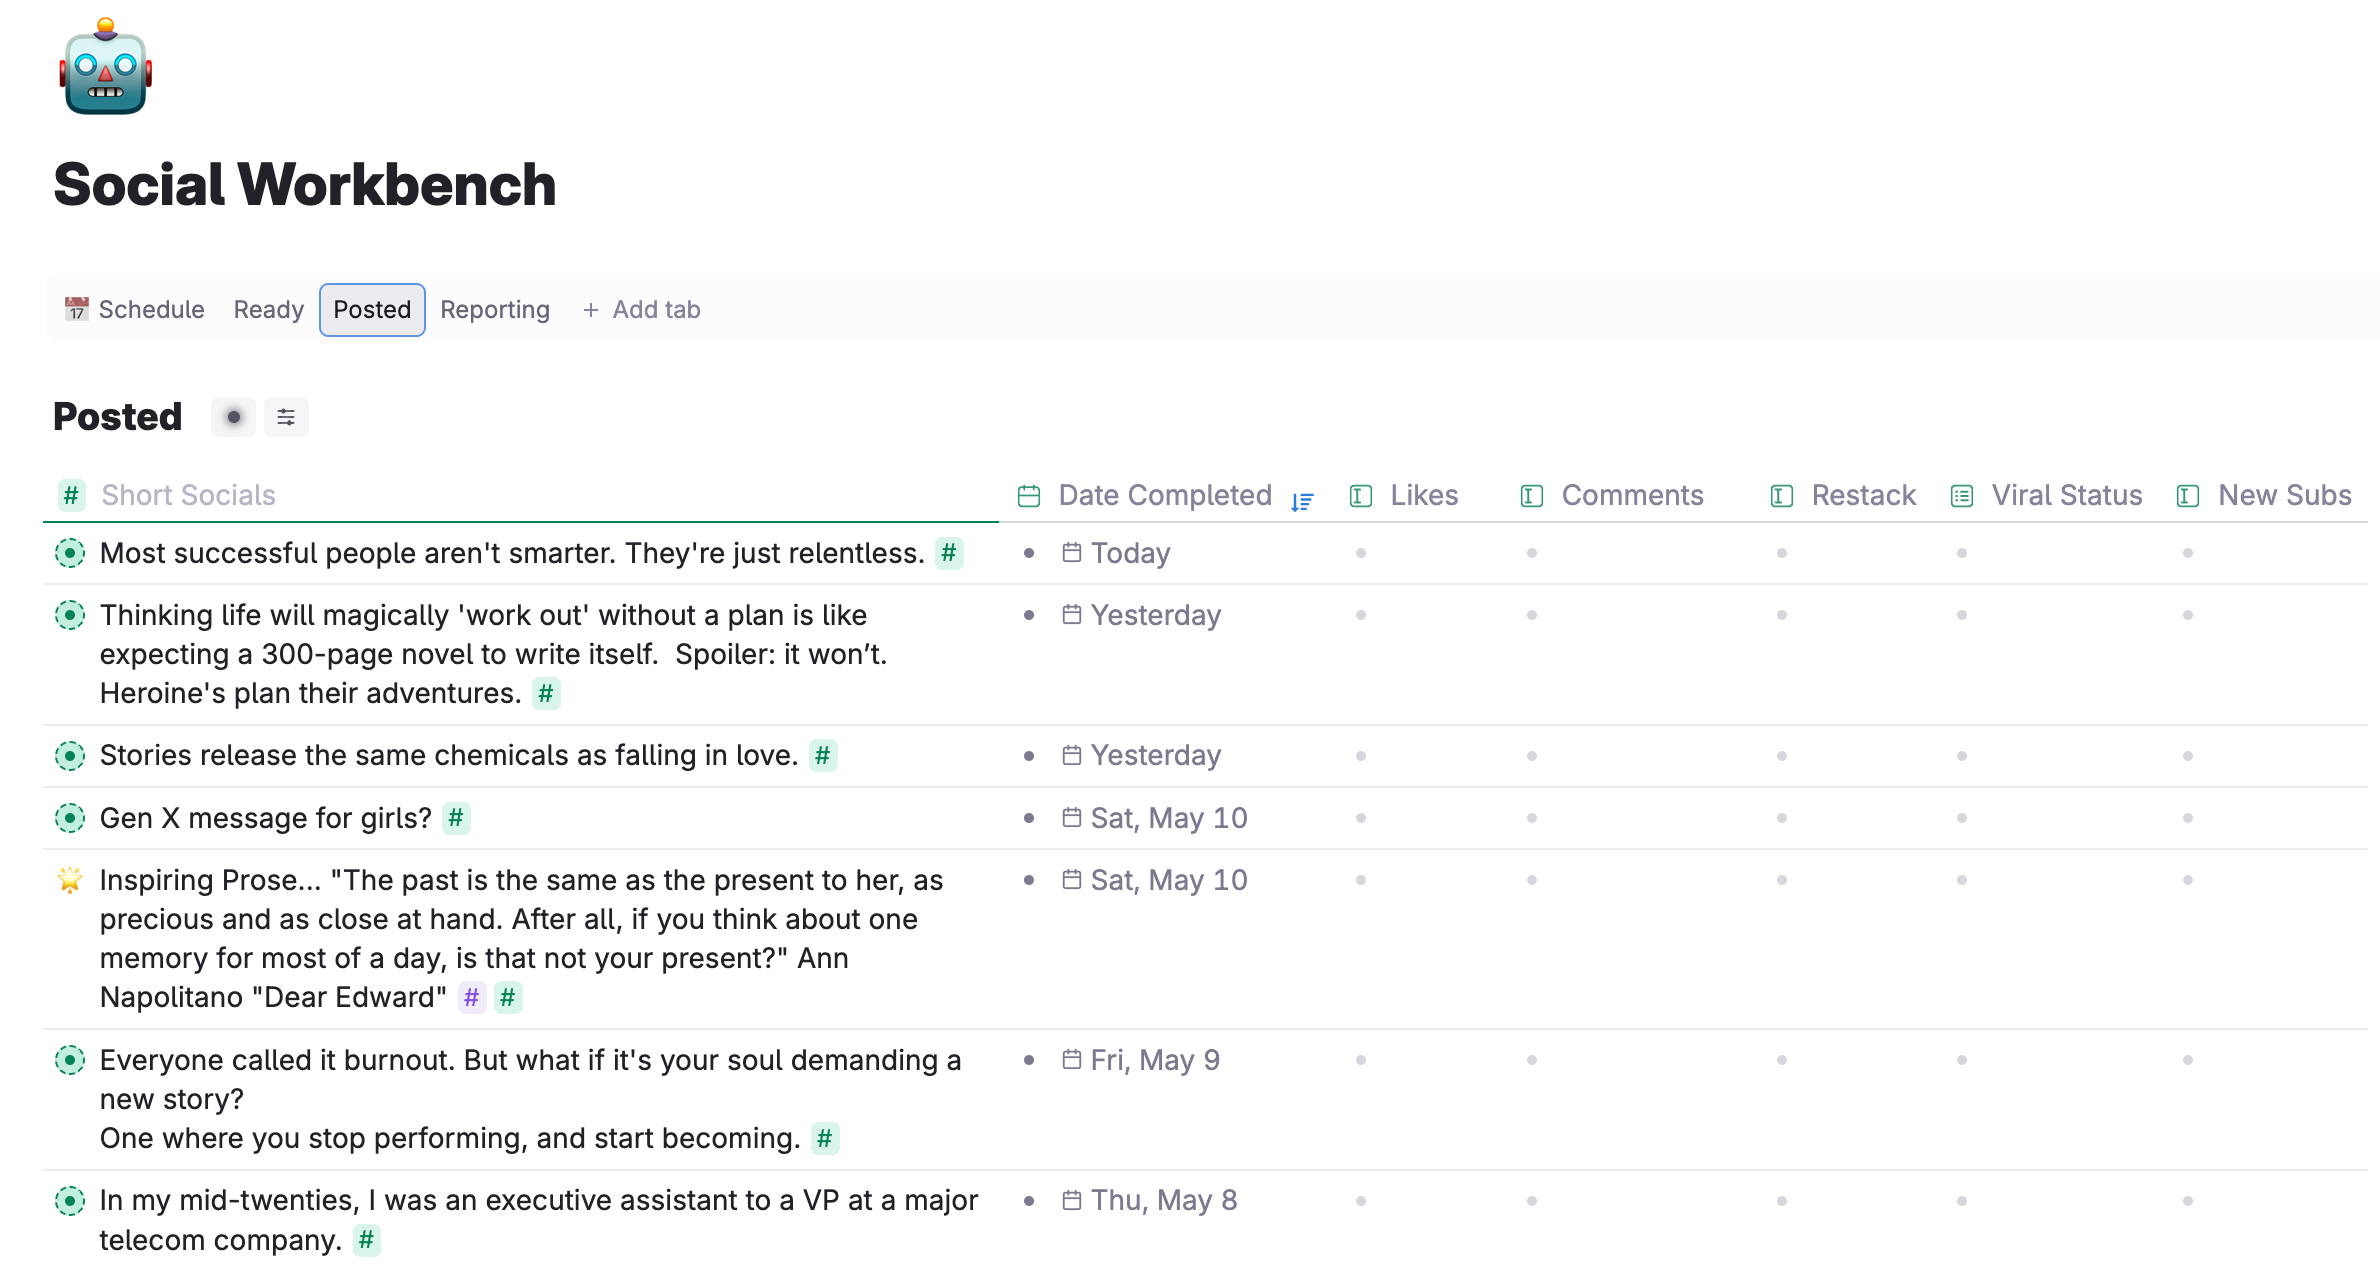This screenshot has width=2380, height=1268.
Task: Click the green hash tag after 'just relentless.'
Action: pos(948,553)
